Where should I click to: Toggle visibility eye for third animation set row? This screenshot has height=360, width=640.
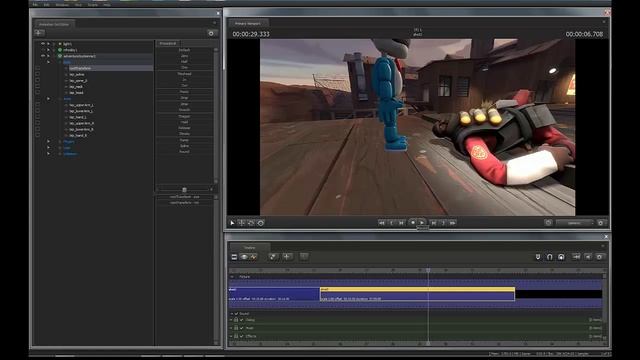(x=42, y=56)
